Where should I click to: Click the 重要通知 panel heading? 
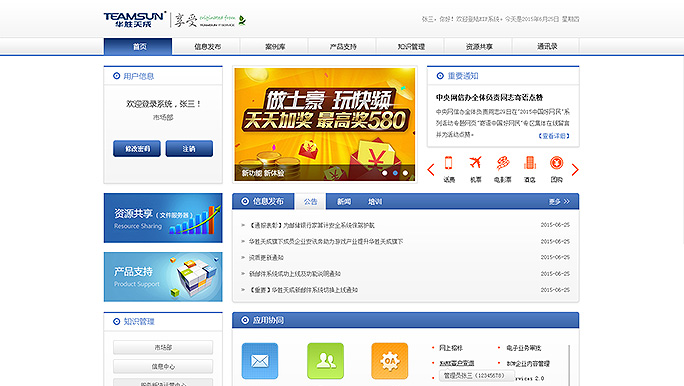pos(463,76)
